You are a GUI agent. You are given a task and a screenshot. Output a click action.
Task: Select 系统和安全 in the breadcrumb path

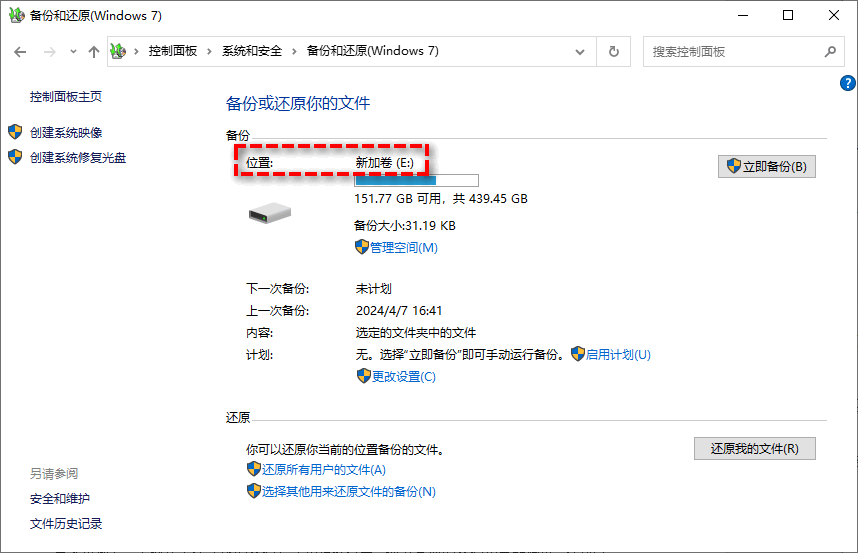(252, 51)
